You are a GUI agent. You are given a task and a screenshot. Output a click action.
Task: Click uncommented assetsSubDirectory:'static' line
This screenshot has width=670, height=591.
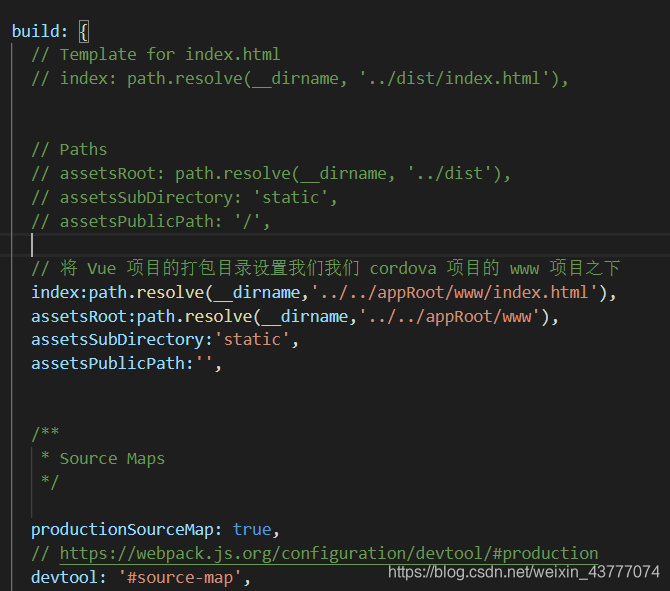[165, 340]
